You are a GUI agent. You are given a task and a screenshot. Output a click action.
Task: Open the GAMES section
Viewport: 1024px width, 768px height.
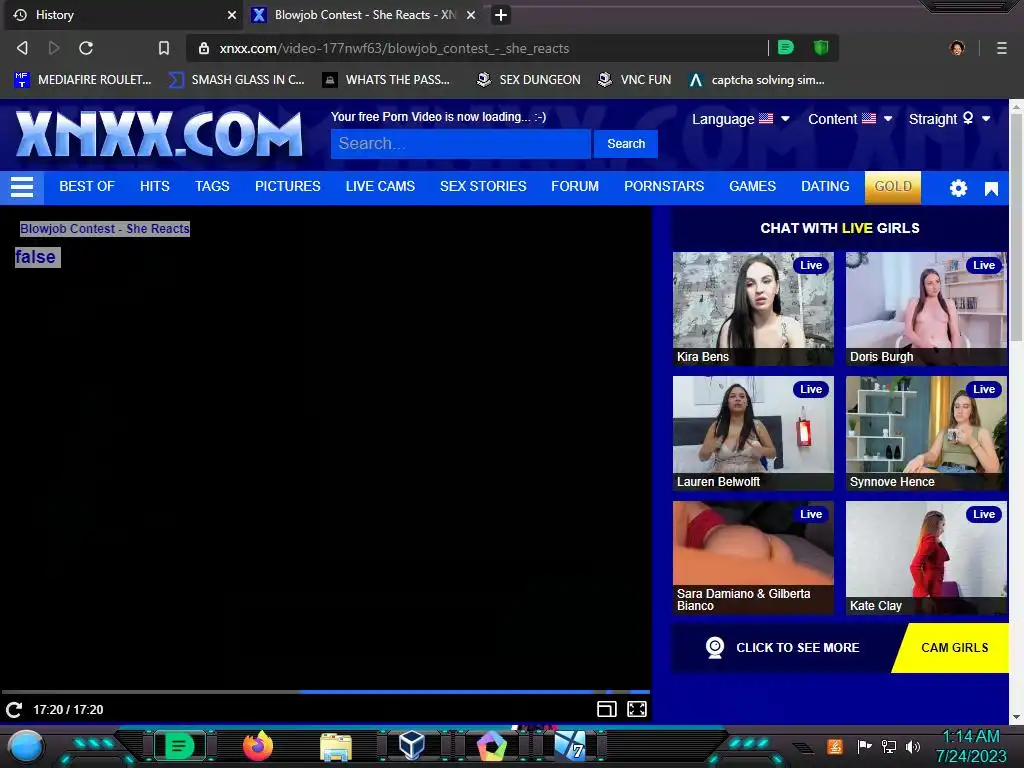752,186
